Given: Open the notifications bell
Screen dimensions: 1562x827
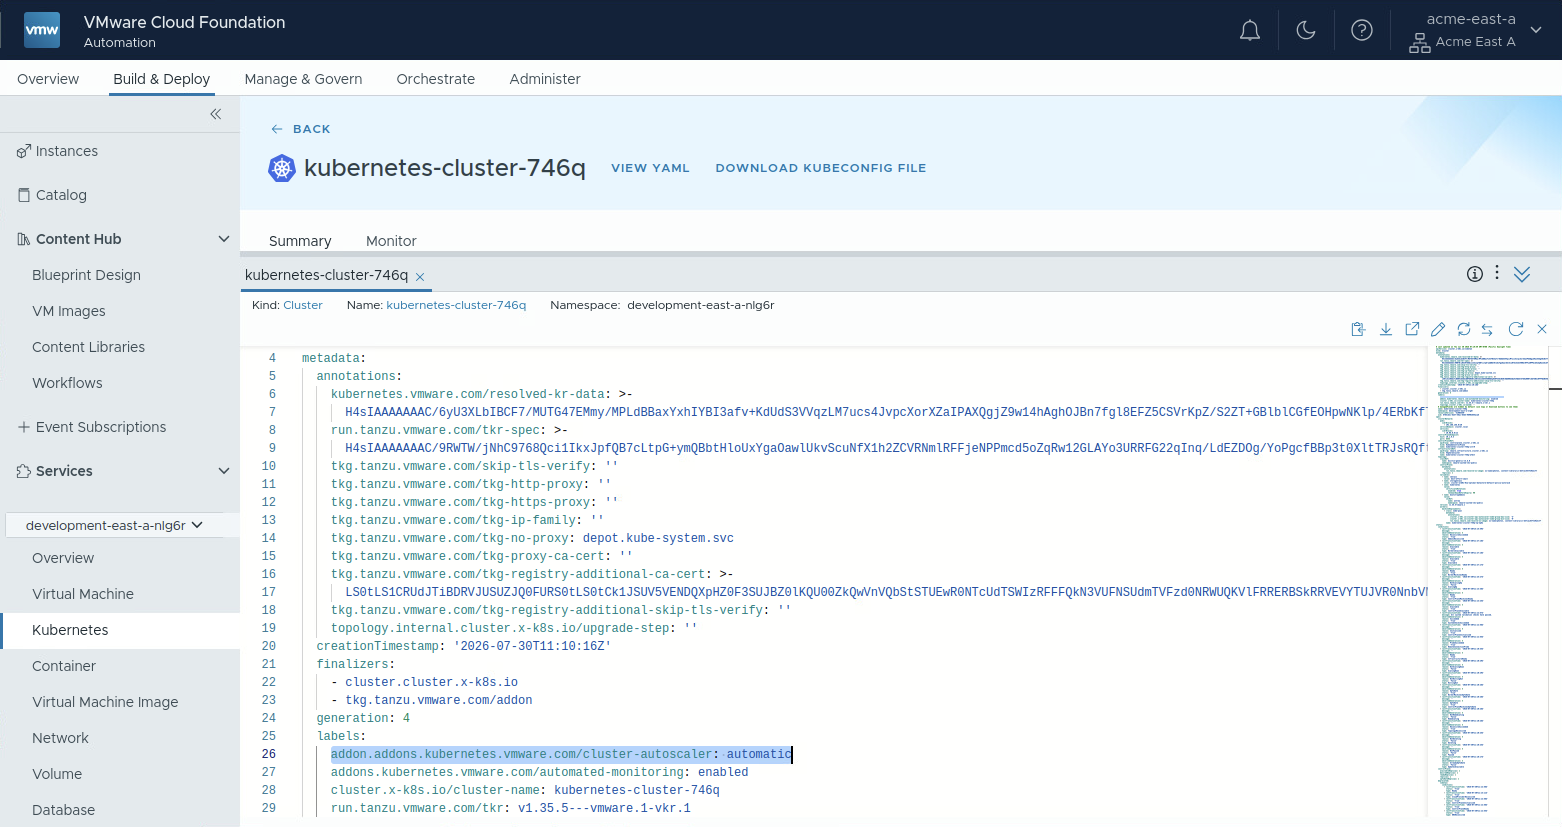Looking at the screenshot, I should [x=1250, y=31].
